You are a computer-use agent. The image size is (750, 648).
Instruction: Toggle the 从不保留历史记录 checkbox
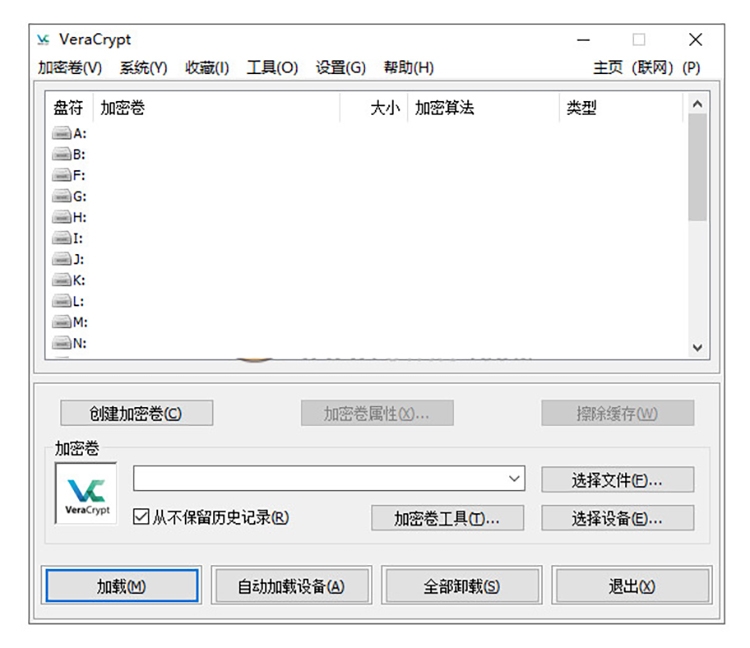[141, 517]
